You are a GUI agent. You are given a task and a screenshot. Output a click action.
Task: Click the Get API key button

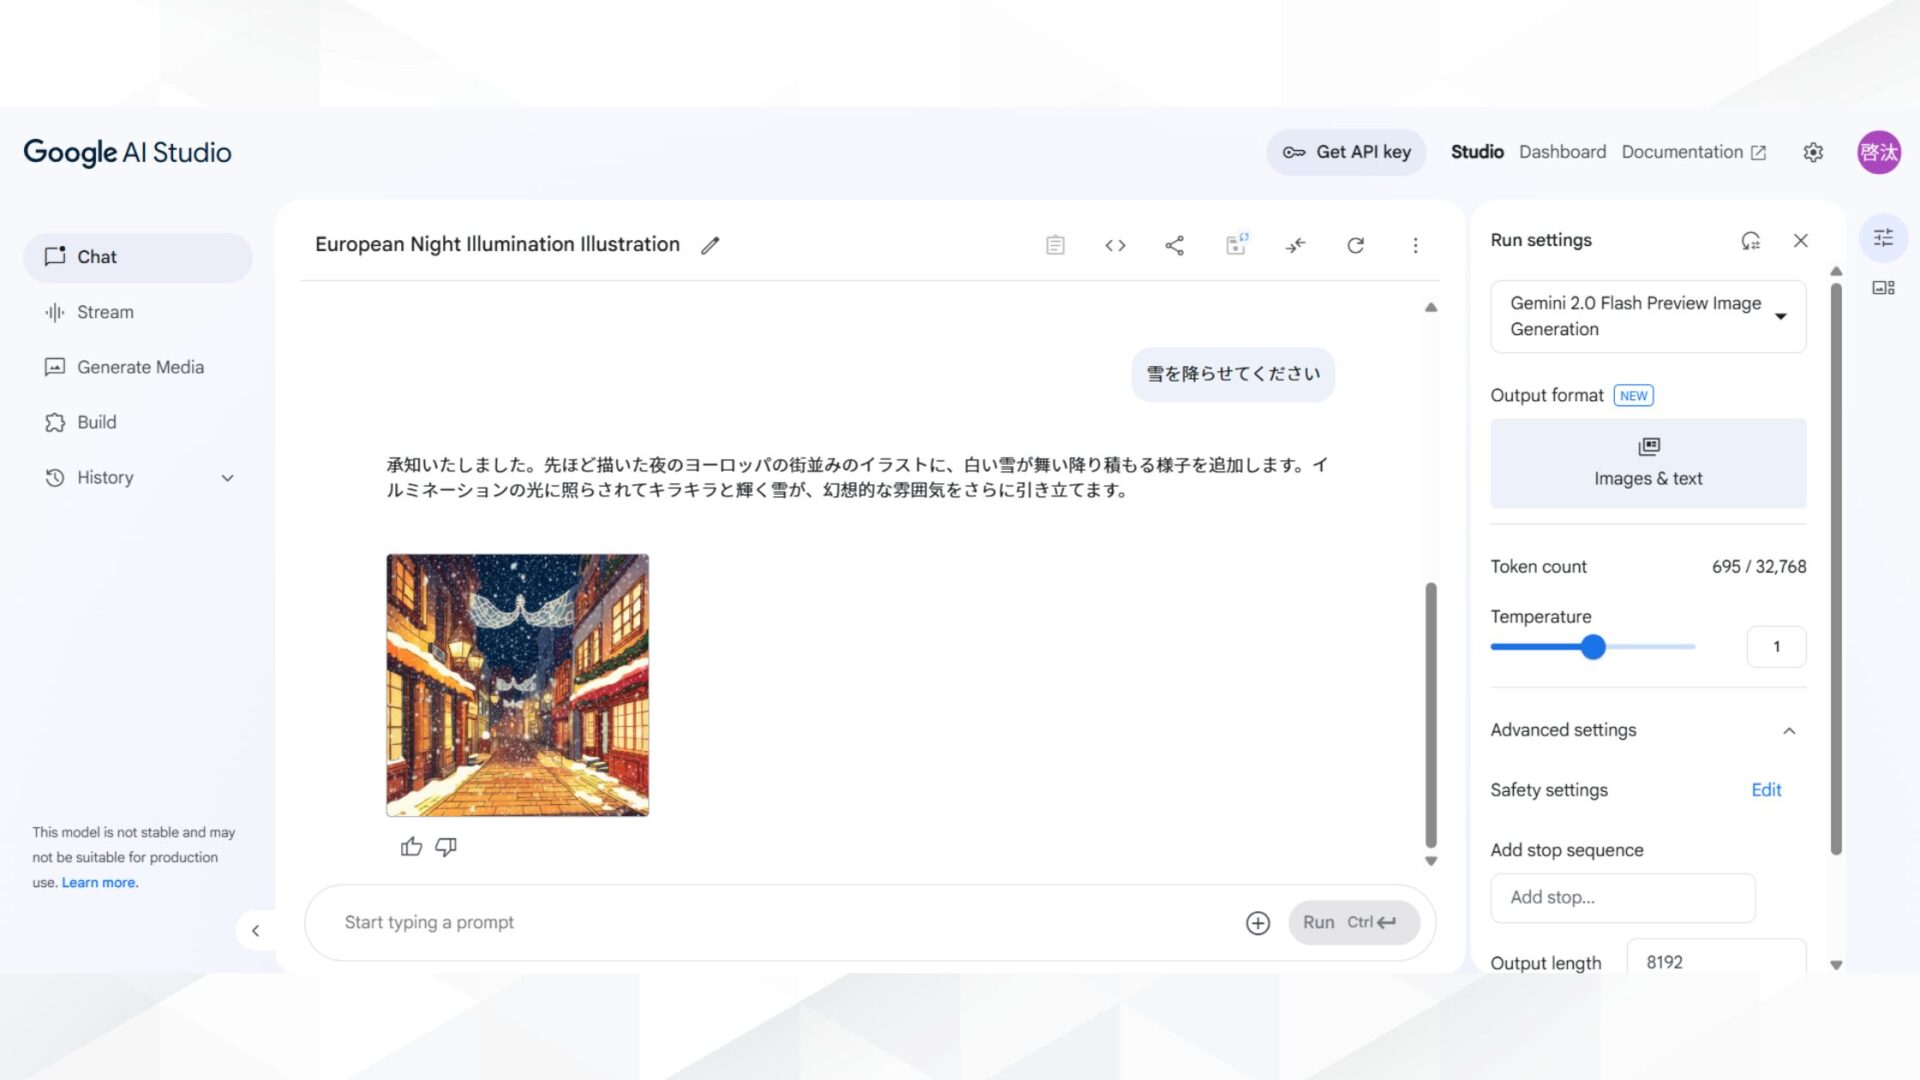coord(1346,152)
